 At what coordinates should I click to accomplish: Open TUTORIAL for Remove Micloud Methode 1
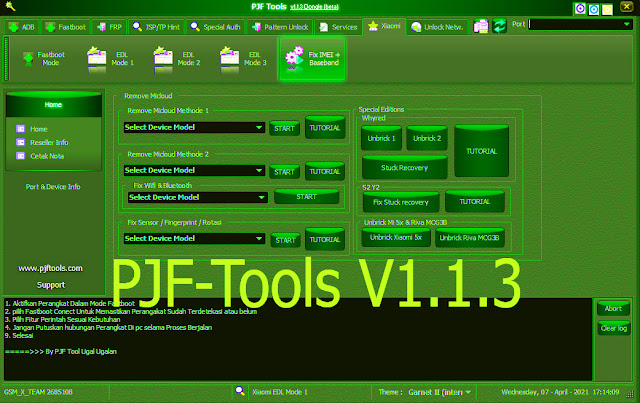tap(325, 128)
